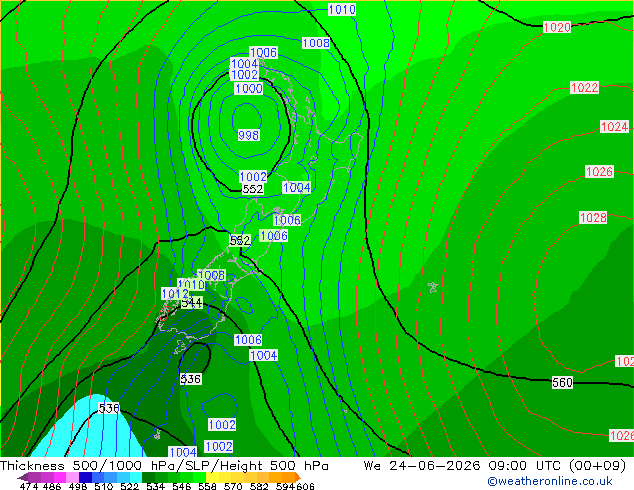The width and height of the screenshot is (634, 490).
Task: Click the 582 legend value
Action: tap(259, 486)
